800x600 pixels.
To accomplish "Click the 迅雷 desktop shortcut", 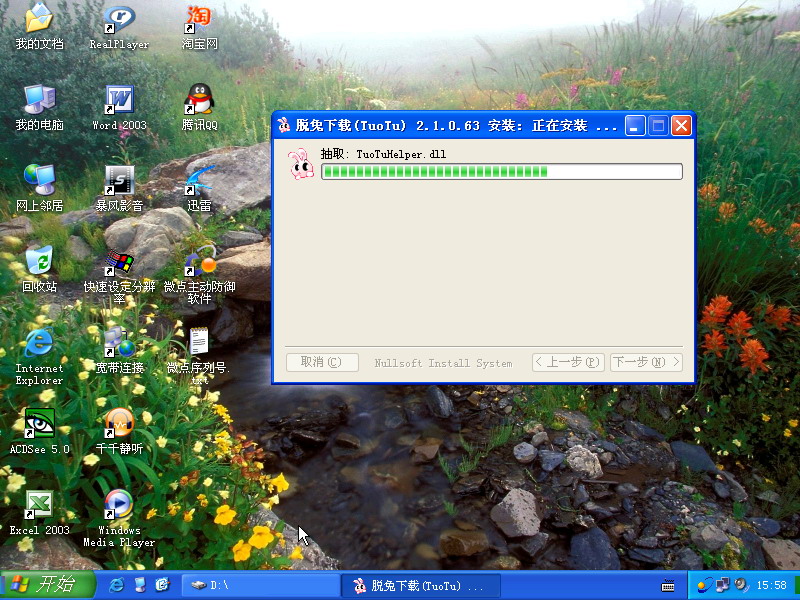I will point(199,188).
